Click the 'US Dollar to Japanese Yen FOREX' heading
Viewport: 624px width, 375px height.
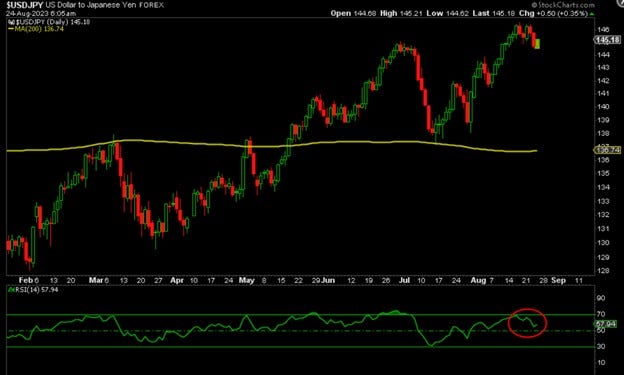[x=105, y=5]
